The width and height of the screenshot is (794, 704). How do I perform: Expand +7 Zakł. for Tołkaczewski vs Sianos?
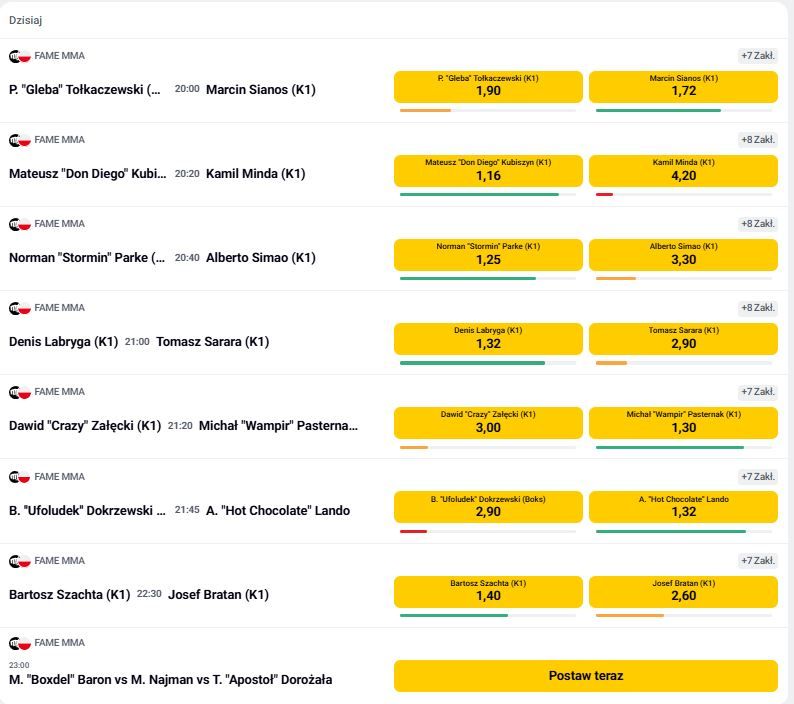pos(757,56)
